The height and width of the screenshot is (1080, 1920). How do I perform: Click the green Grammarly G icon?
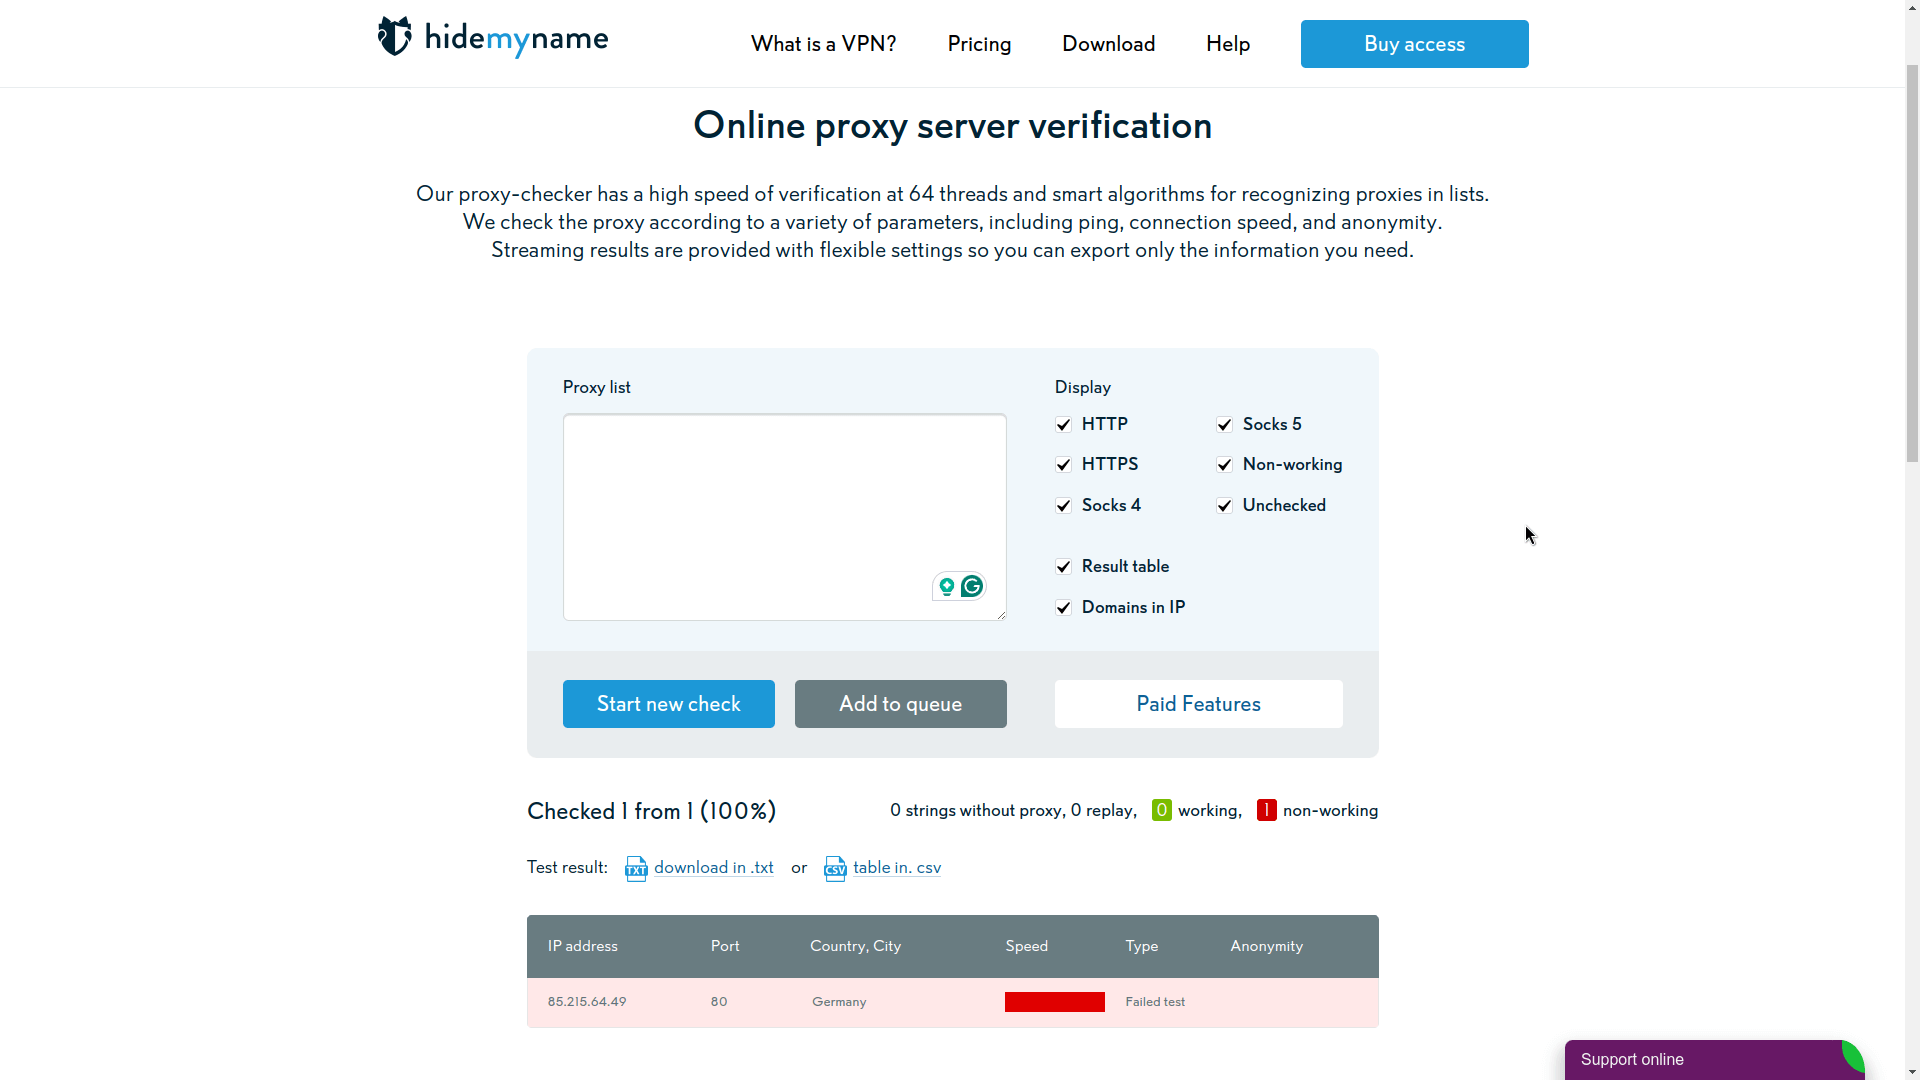click(971, 587)
